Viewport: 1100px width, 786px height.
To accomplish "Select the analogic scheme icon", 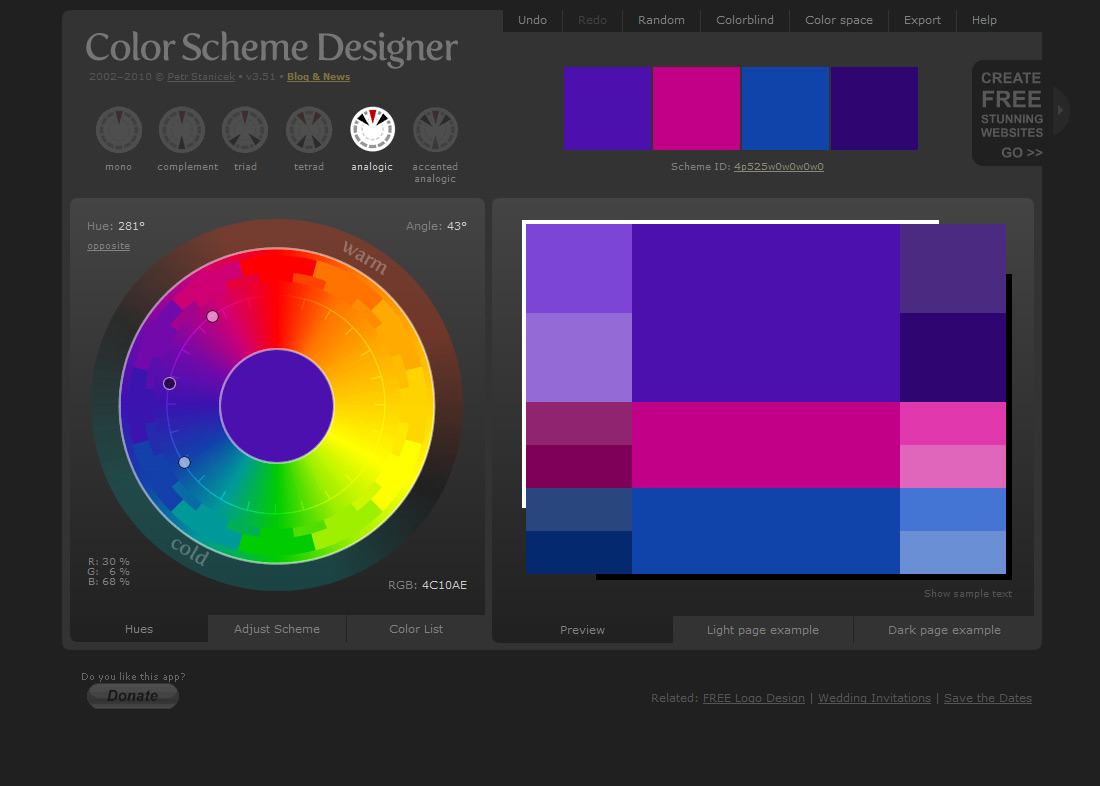I will coord(372,130).
